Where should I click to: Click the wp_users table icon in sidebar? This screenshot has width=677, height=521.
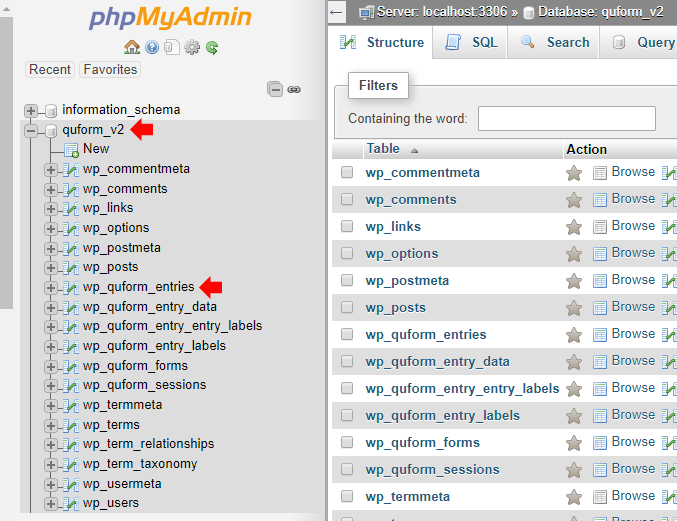point(70,504)
